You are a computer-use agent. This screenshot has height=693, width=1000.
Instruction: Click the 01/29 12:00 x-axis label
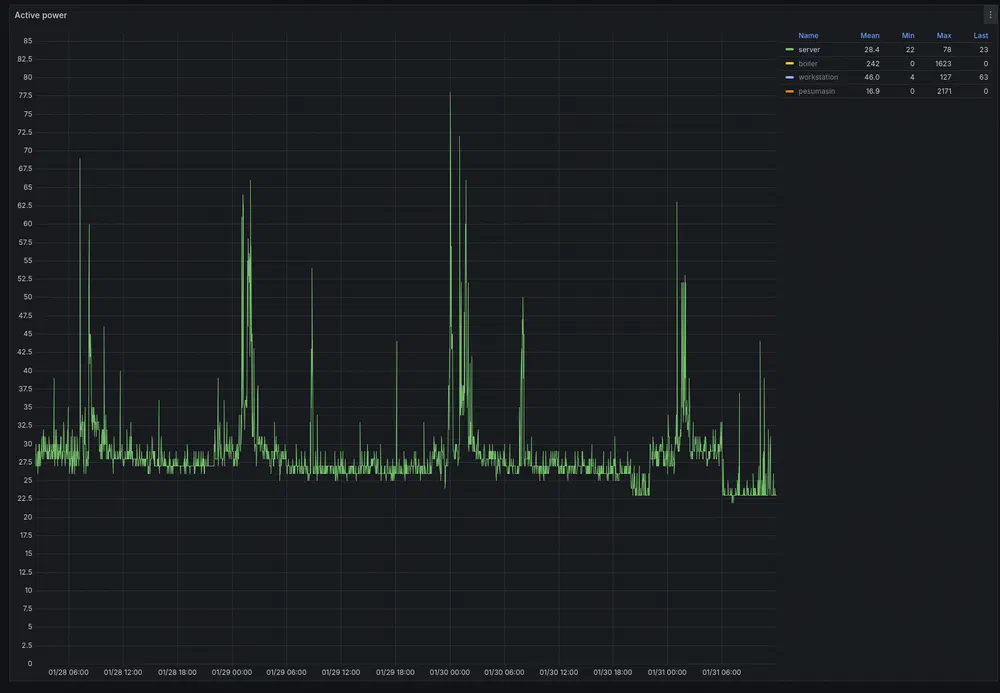click(341, 672)
